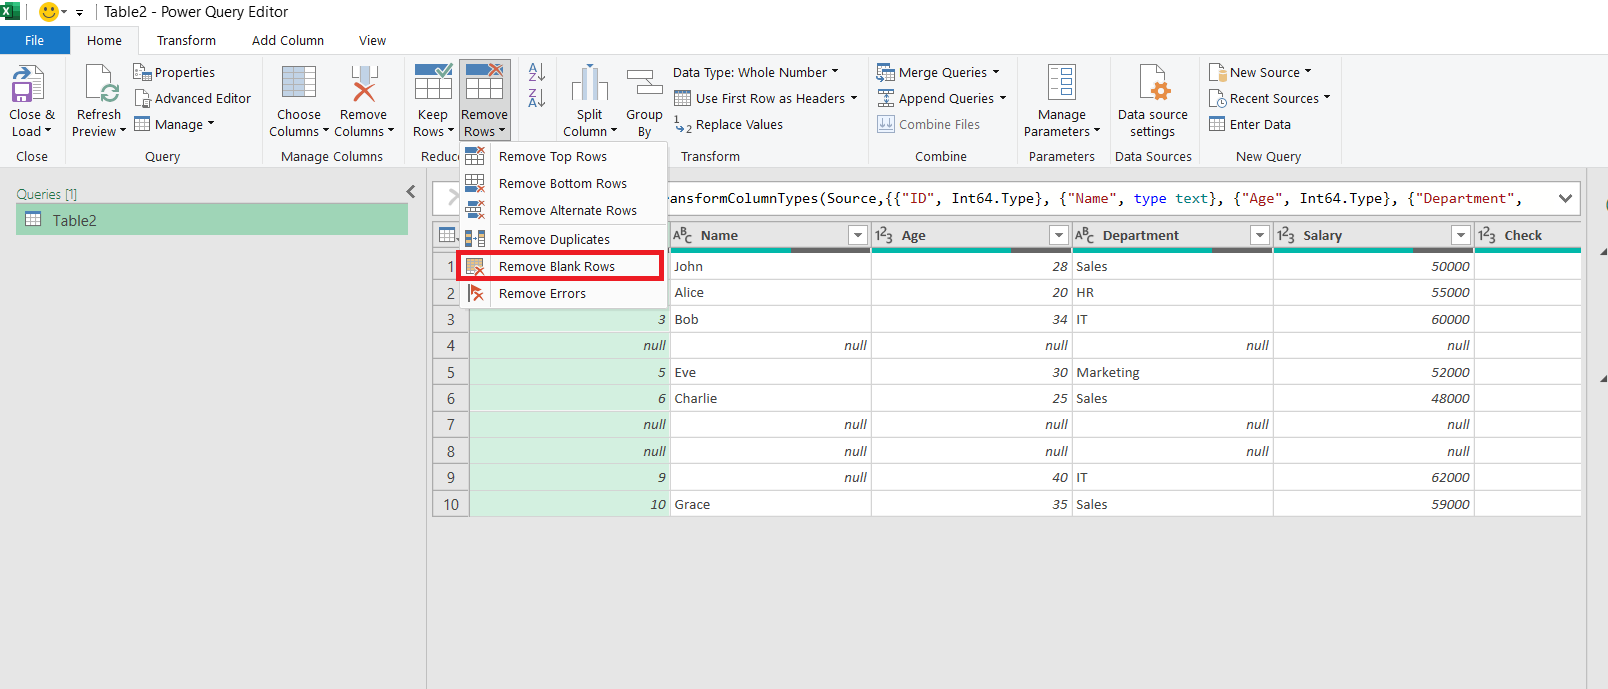Screen dimensions: 1608x689
Task: Select Remove Duplicates
Action: pyautogui.click(x=563, y=239)
